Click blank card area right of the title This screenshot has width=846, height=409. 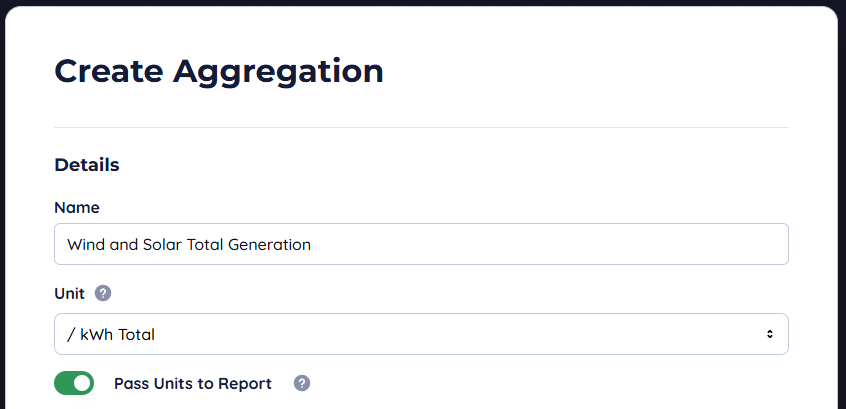[x=600, y=71]
